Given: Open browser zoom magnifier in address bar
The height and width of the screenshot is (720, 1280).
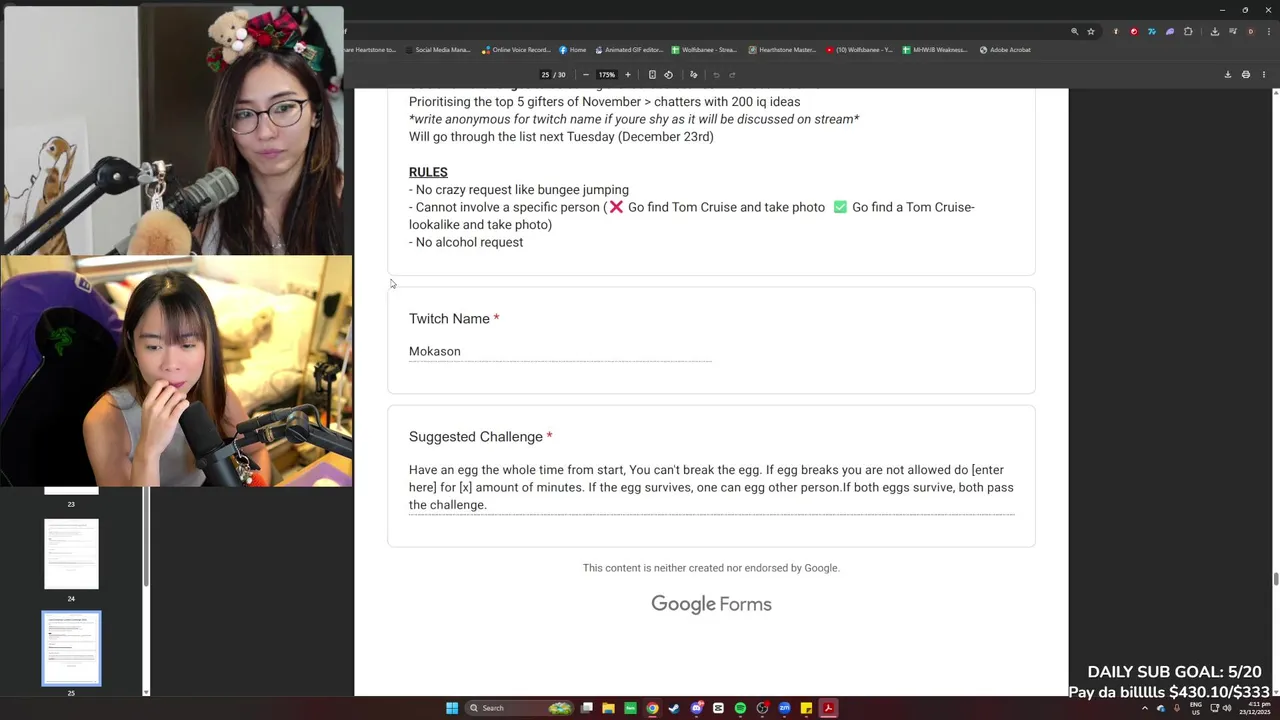Looking at the screenshot, I should point(1075,31).
